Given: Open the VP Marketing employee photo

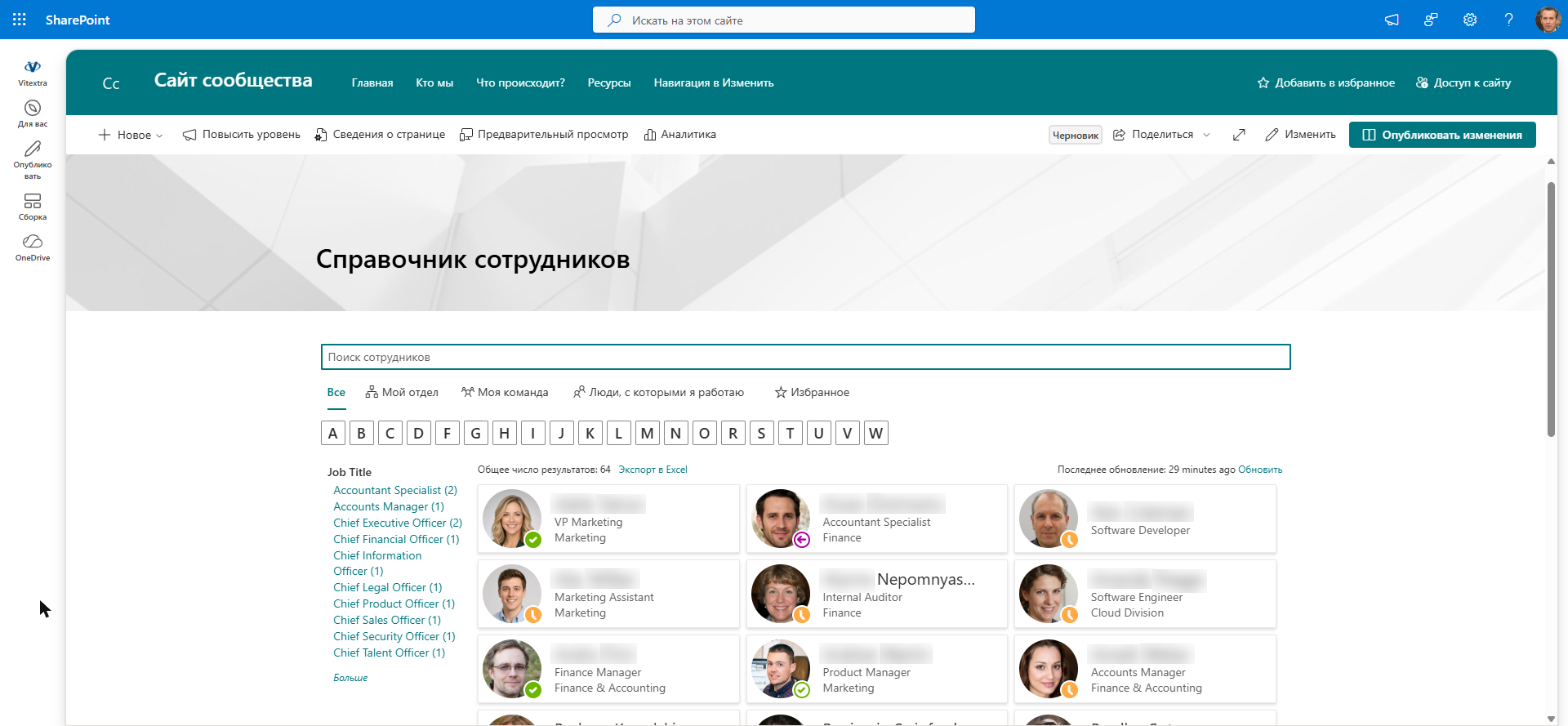Looking at the screenshot, I should (x=512, y=519).
